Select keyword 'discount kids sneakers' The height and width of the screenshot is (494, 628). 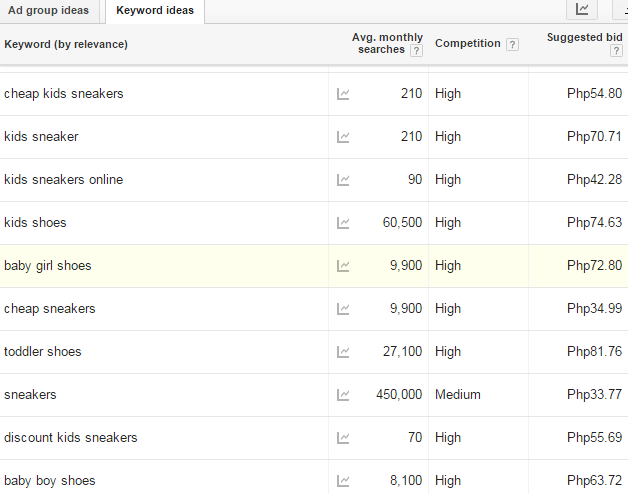tap(70, 438)
